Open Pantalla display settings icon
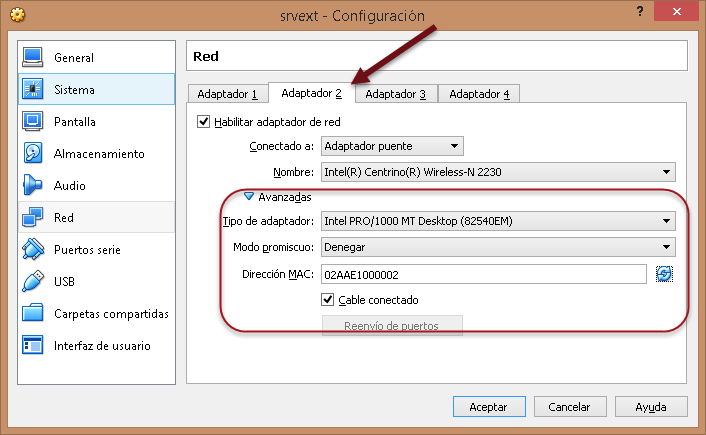Viewport: 706px width, 435px height. [33, 122]
